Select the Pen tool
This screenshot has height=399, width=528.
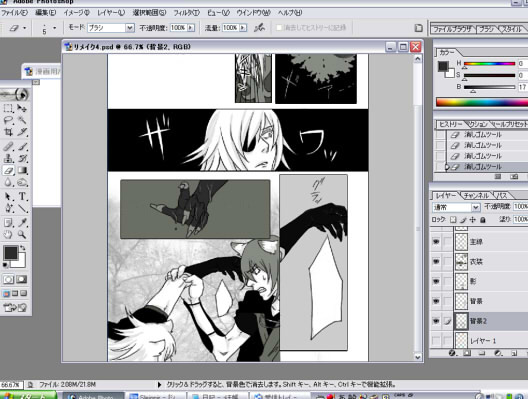click(x=8, y=208)
